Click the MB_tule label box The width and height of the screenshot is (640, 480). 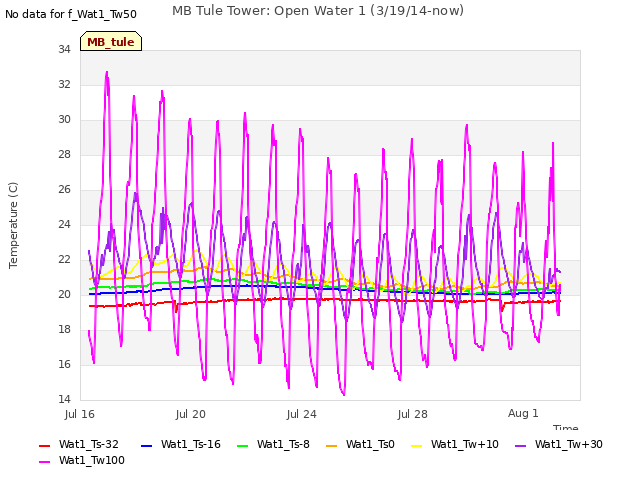111,41
